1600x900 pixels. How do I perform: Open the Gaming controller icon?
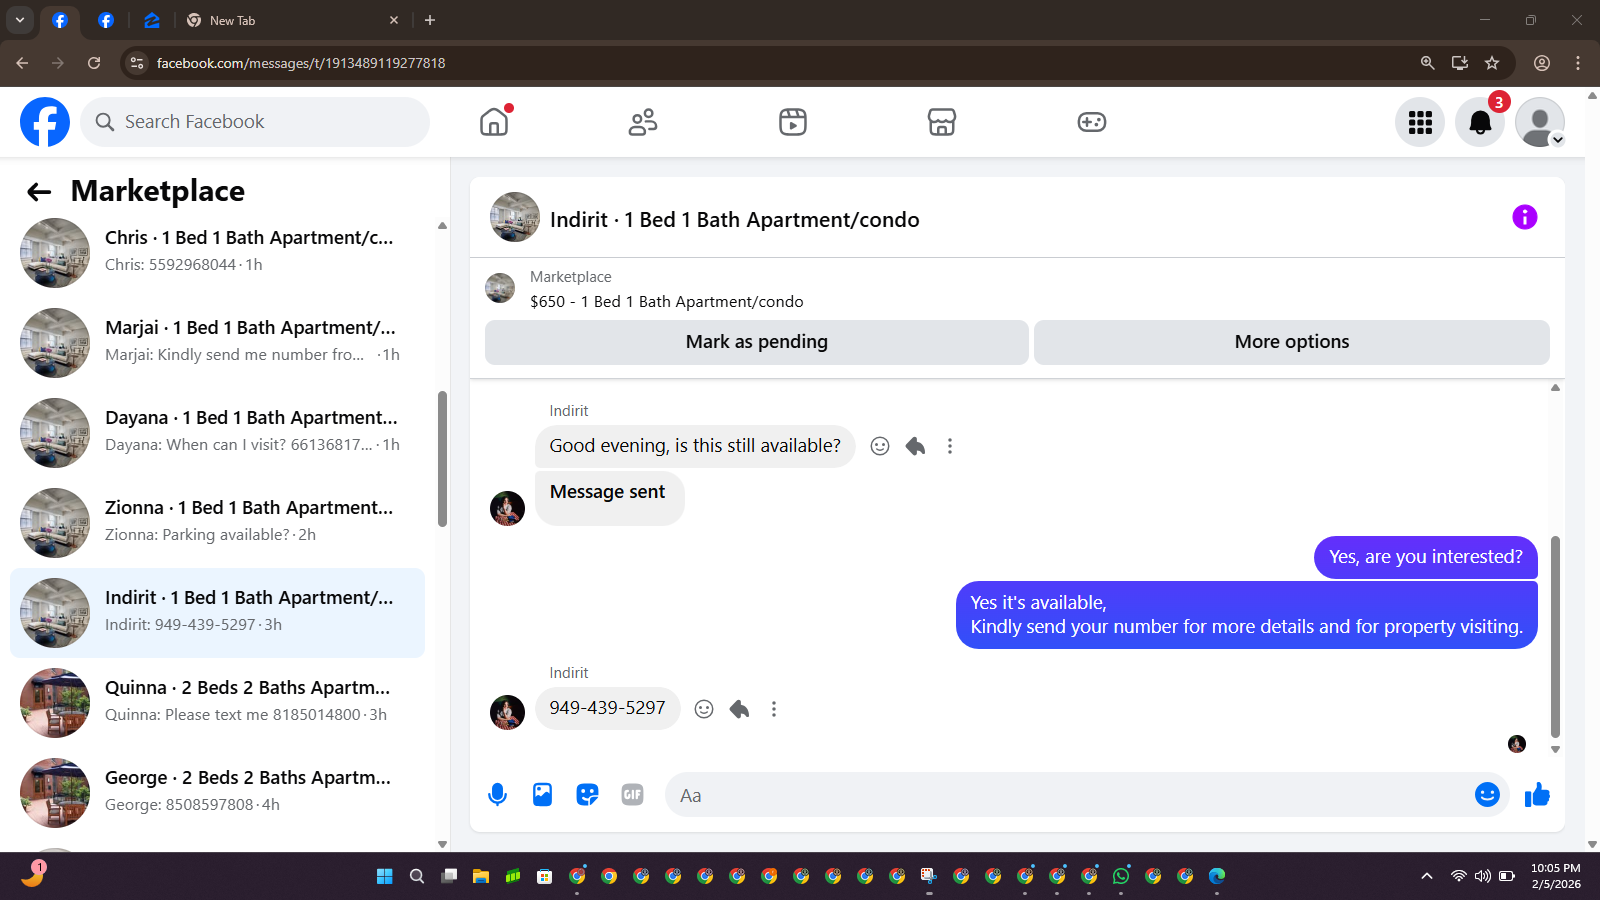point(1091,122)
